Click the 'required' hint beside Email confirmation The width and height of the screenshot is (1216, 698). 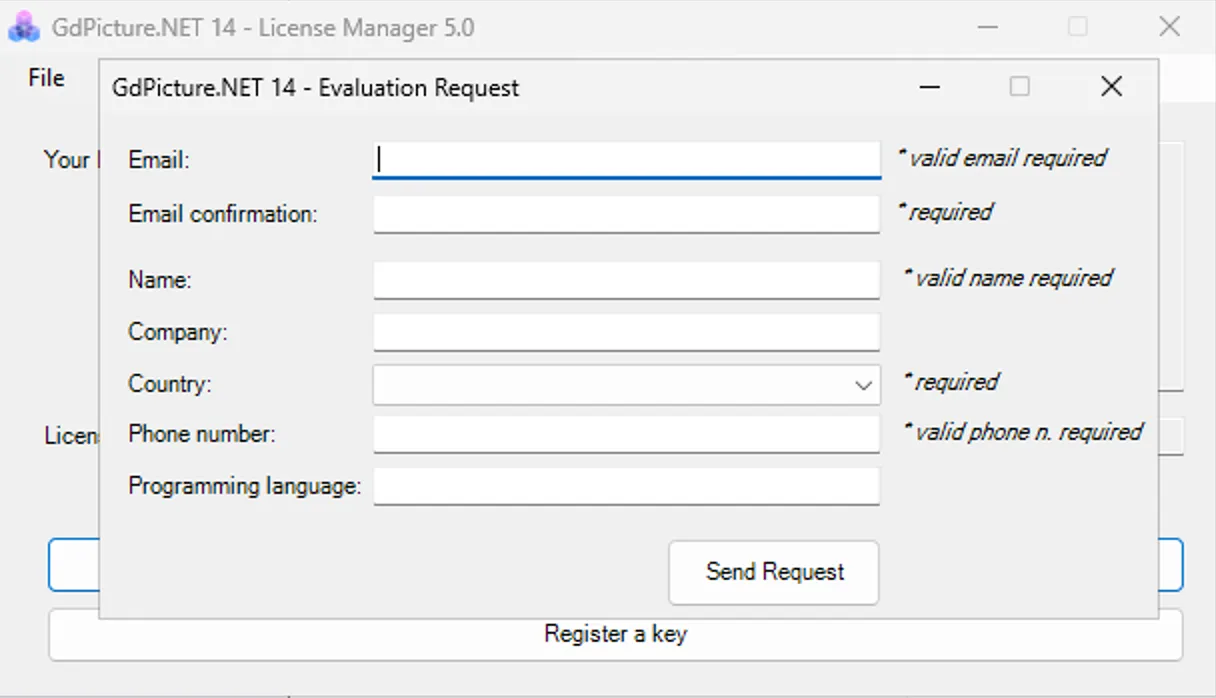click(x=945, y=212)
